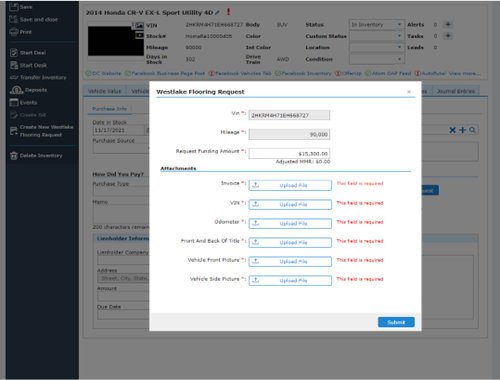500x380 pixels.
Task: Upload file for Vehicle Front Picture
Action: 290,261
